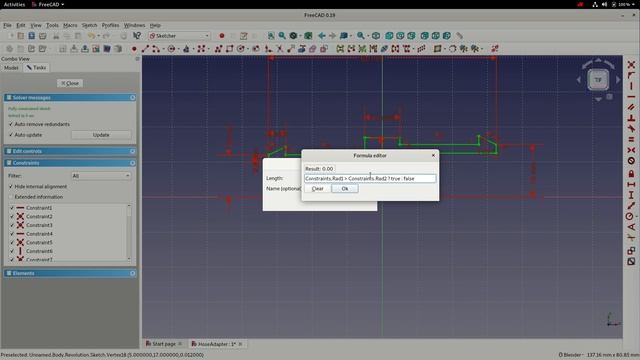This screenshot has height=360, width=640.
Task: Switch to the Model tab
Action: point(11,68)
